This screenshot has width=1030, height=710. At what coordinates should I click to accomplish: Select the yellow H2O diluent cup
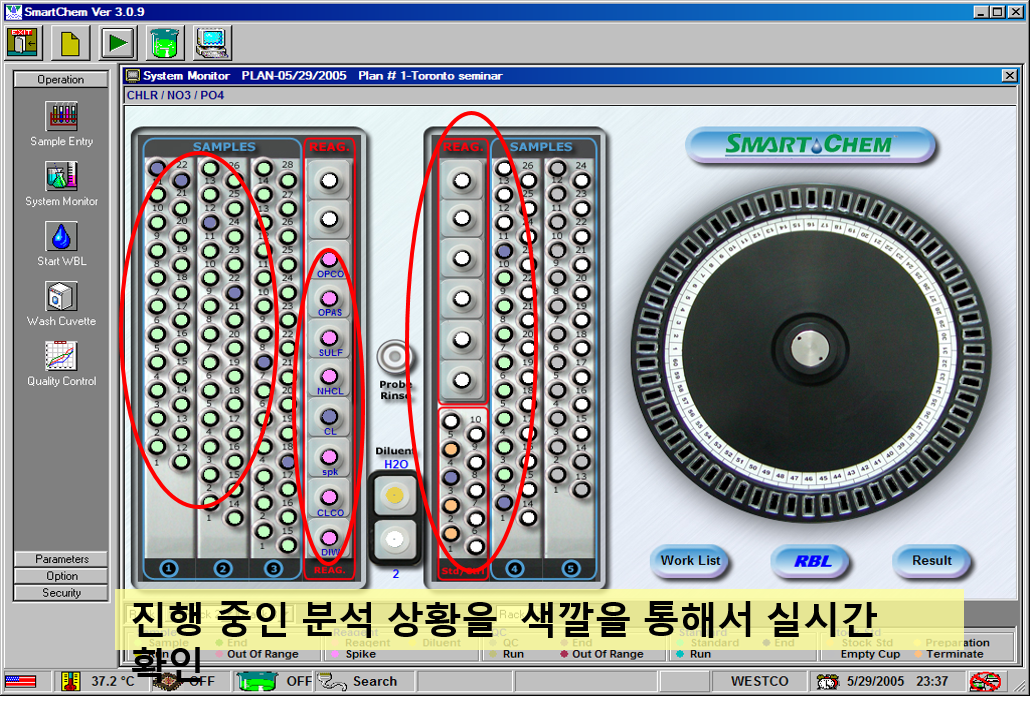[394, 495]
